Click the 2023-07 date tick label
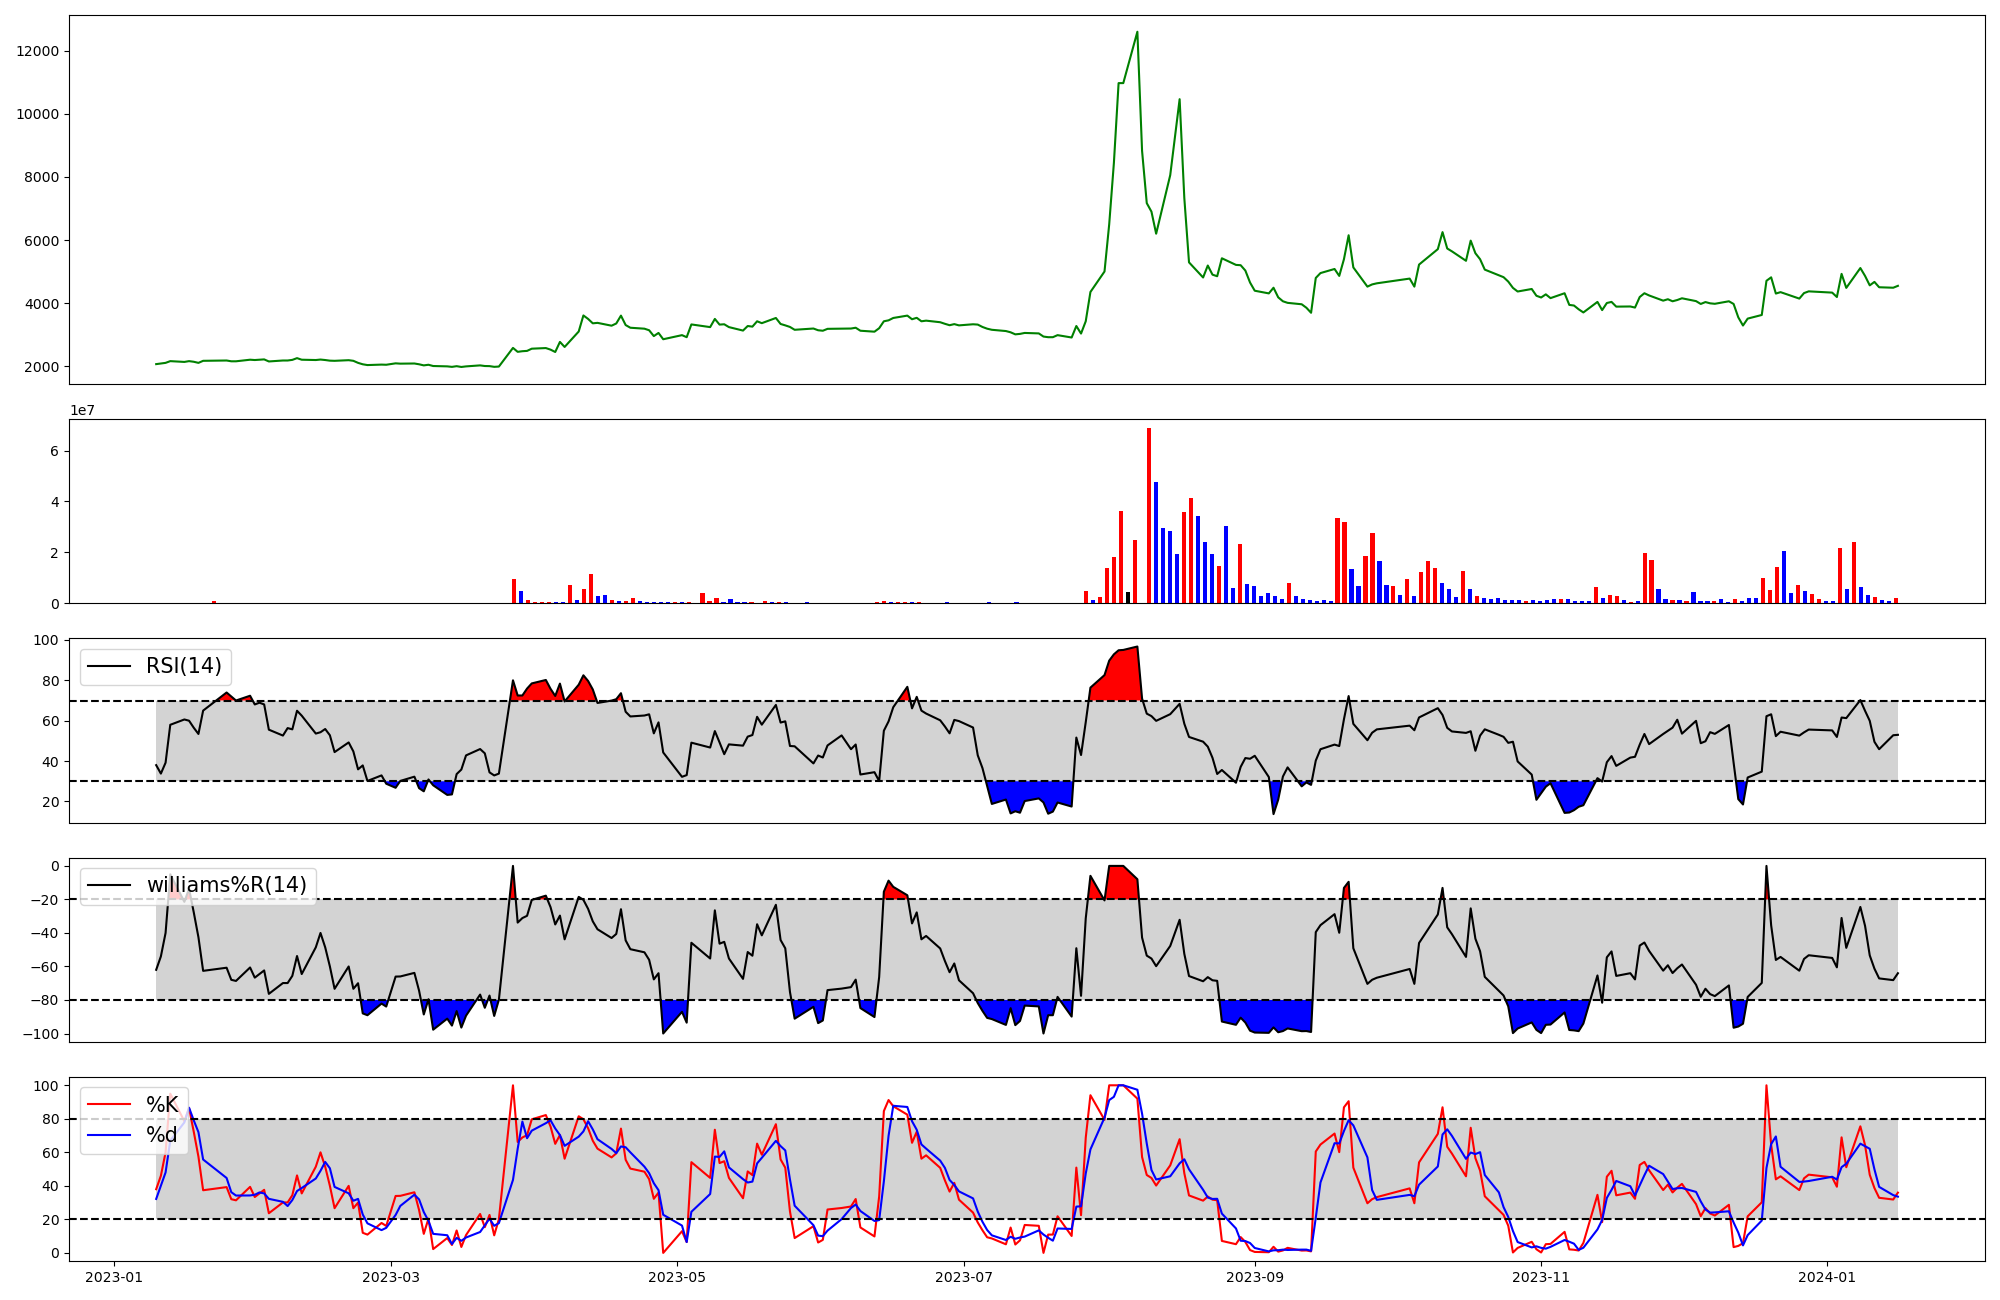This screenshot has width=2000, height=1300. (963, 1277)
